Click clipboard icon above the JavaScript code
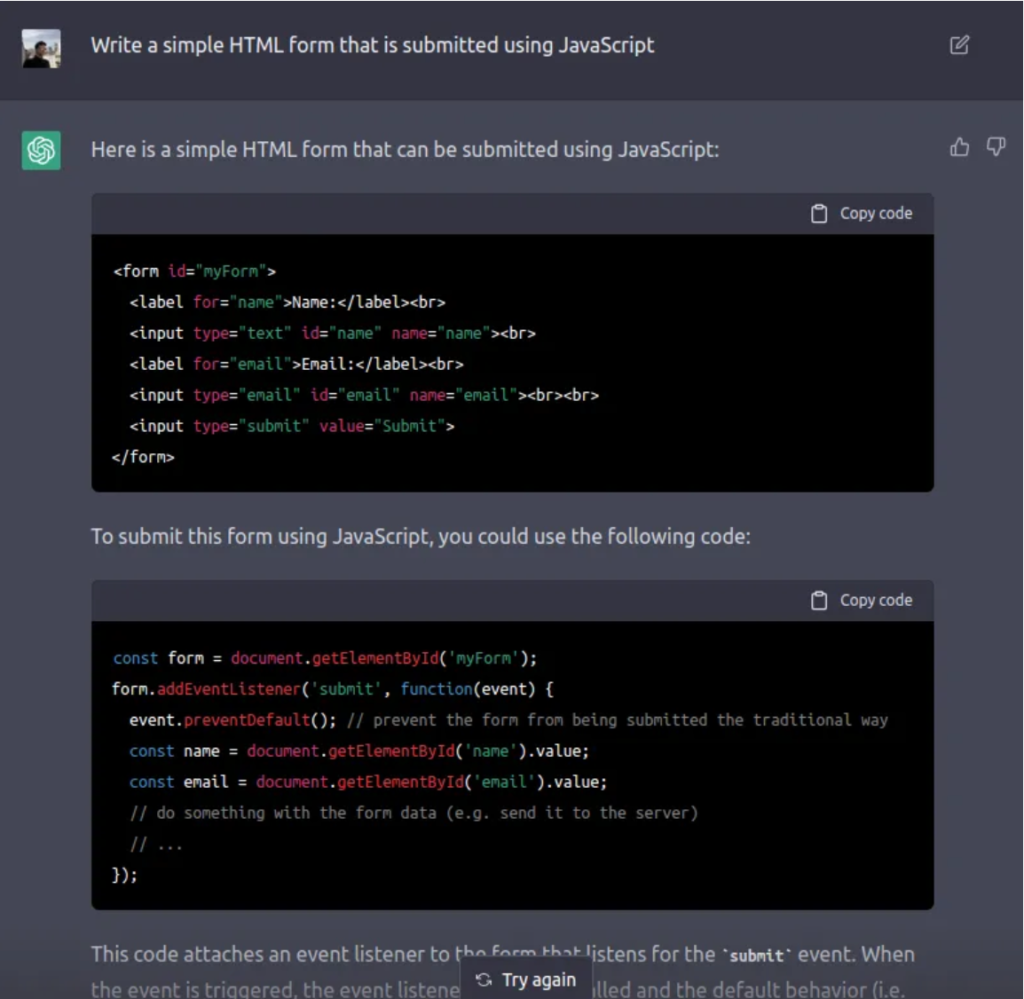 819,600
